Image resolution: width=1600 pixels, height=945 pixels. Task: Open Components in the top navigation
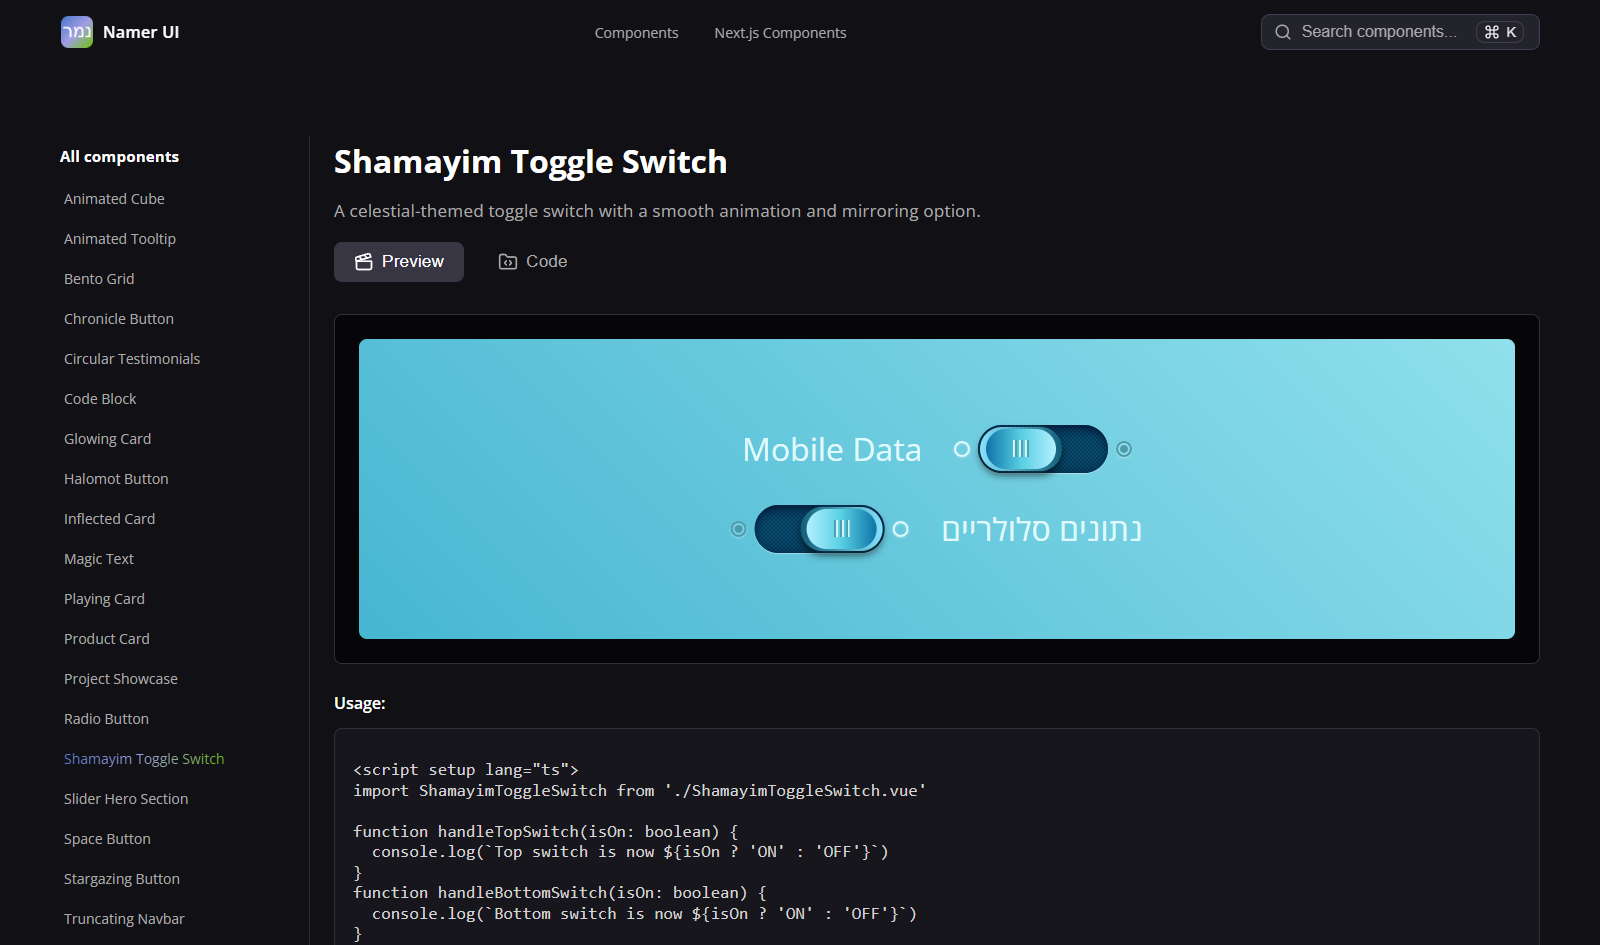point(636,32)
